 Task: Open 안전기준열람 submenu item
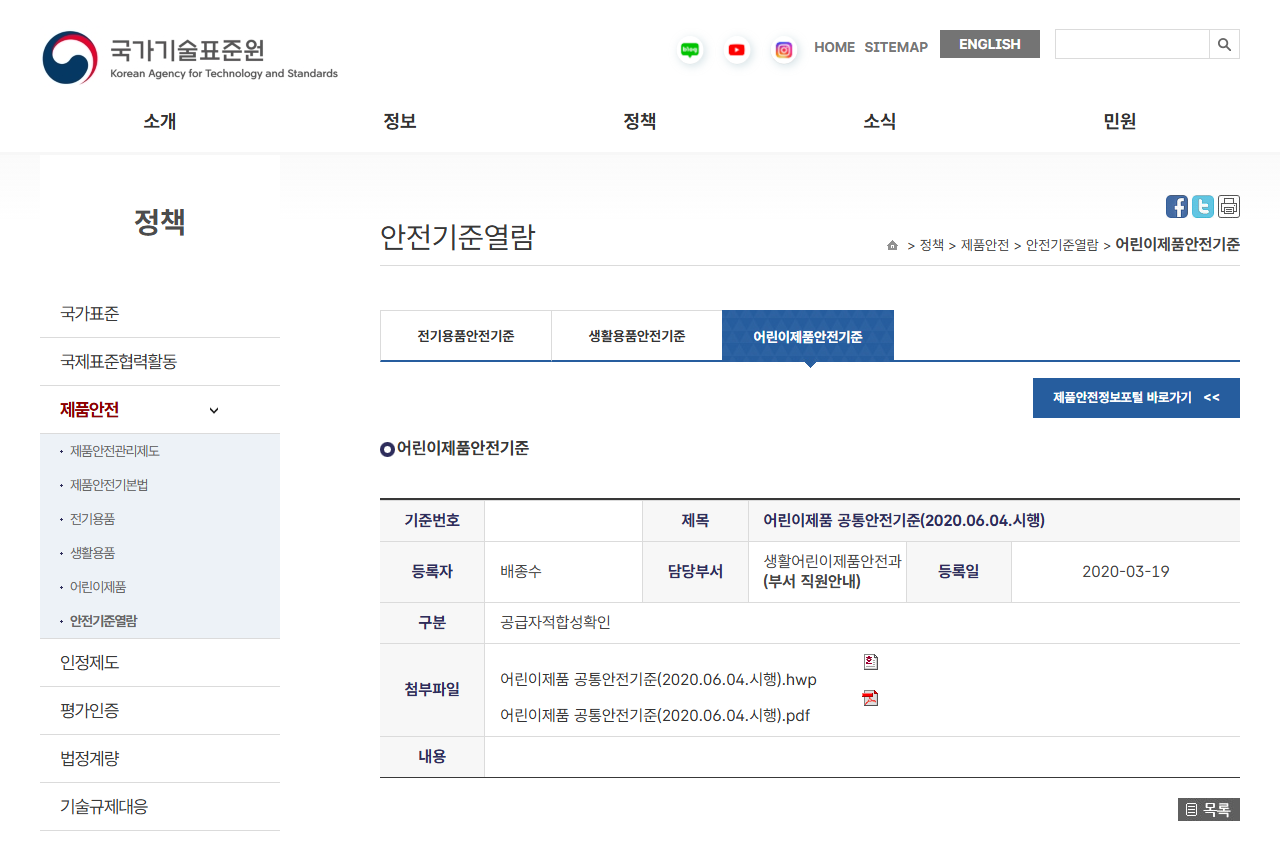(x=104, y=621)
